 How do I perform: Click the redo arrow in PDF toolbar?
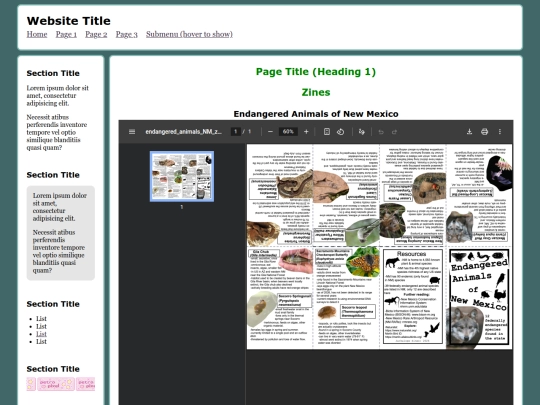click(x=395, y=132)
